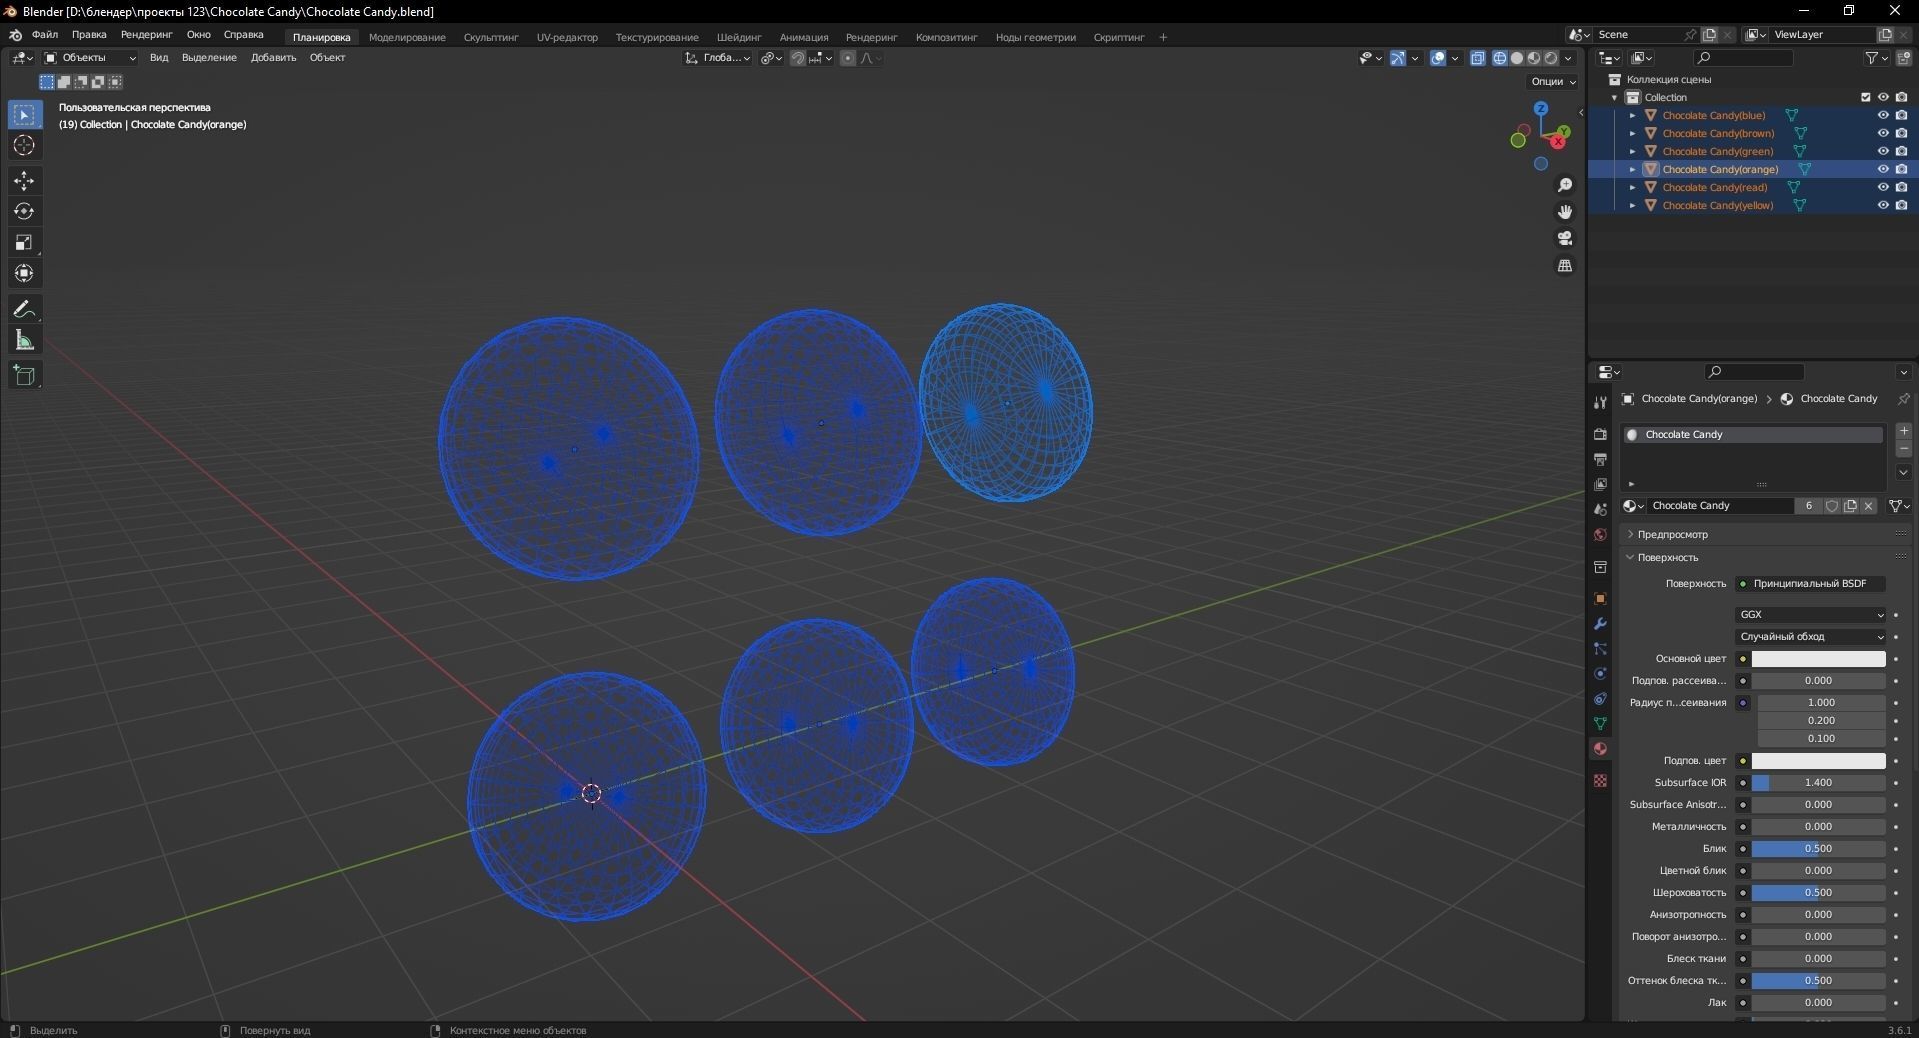Image resolution: width=1919 pixels, height=1038 pixels.
Task: Switch to the UV-редактор workspace tab
Action: point(567,38)
